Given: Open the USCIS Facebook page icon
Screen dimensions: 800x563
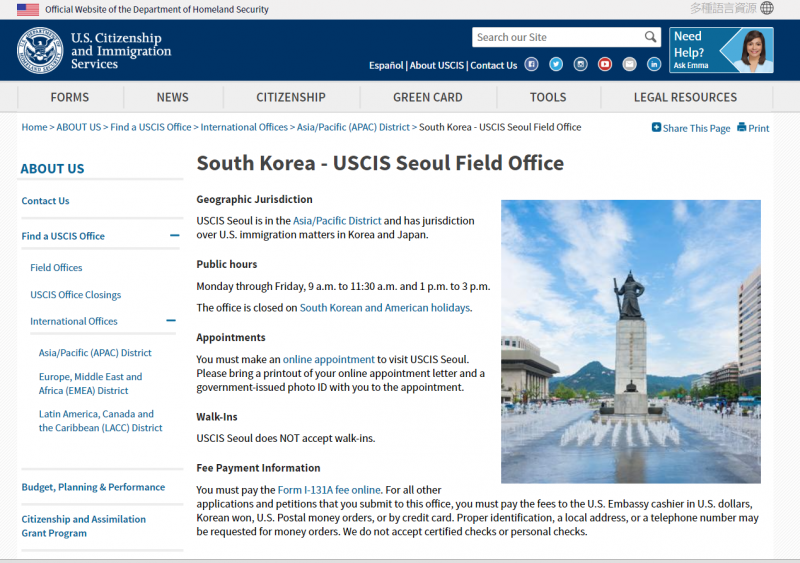Looking at the screenshot, I should pyautogui.click(x=531, y=64).
